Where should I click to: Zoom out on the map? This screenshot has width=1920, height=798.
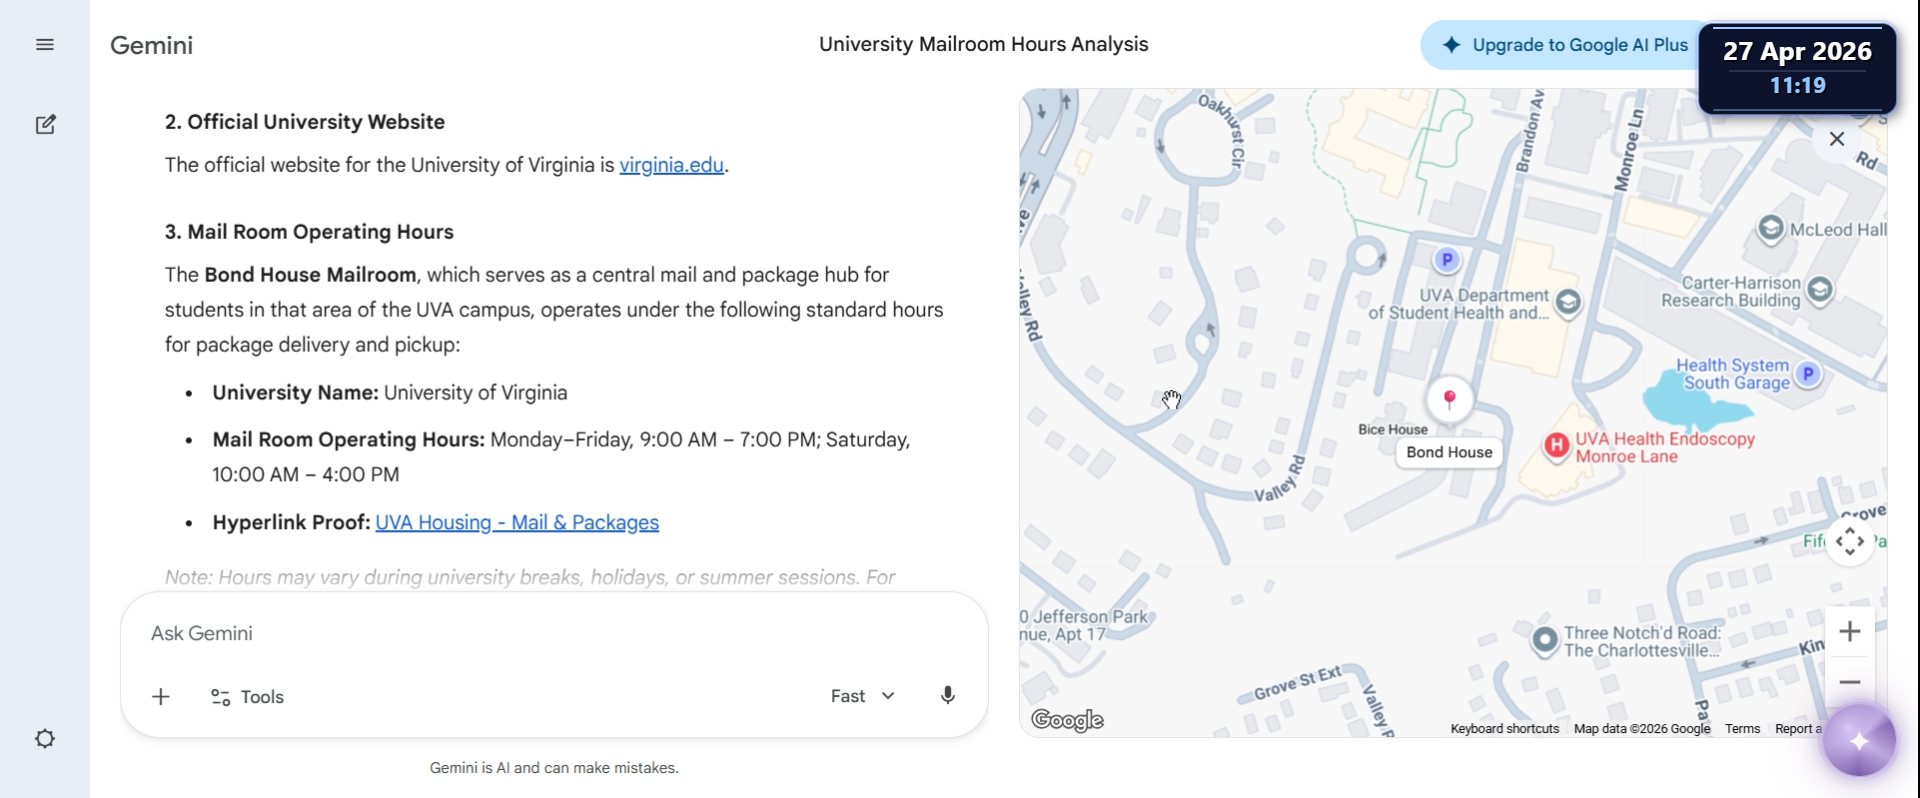1850,682
